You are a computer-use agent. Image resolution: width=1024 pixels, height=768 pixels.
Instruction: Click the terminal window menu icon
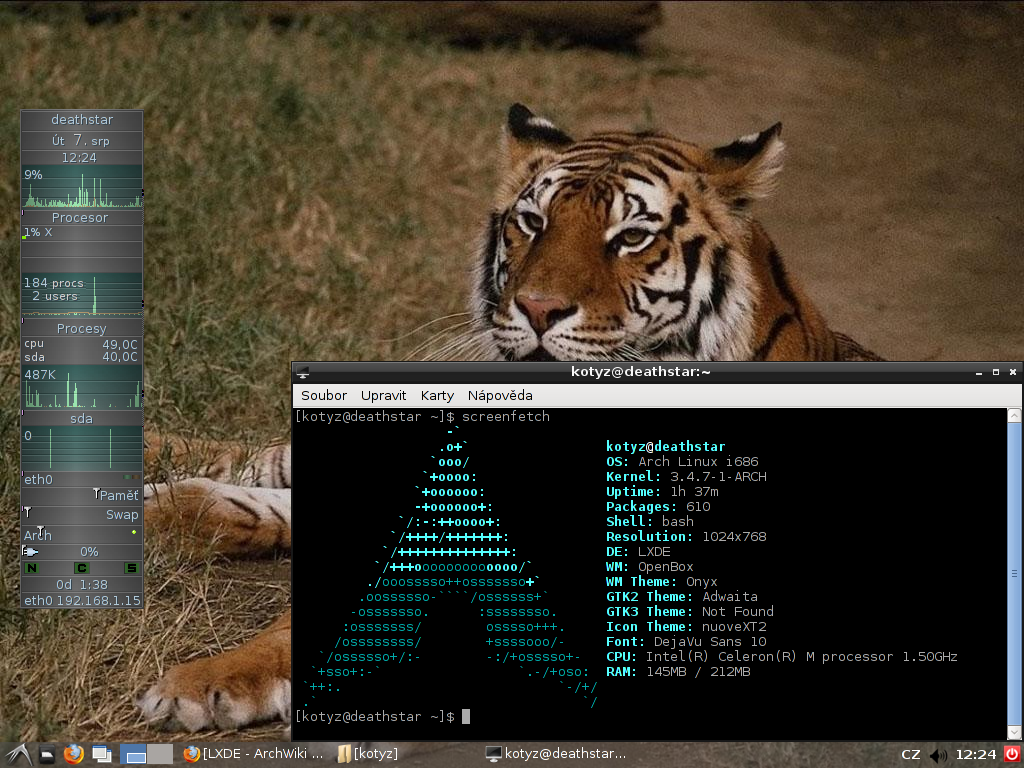[x=302, y=372]
